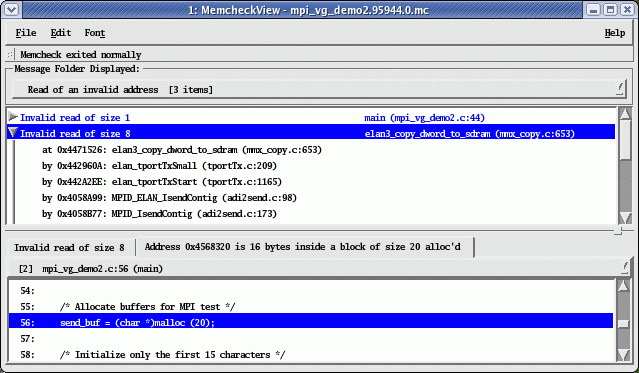Screen dimensions: 639x373
Task: Open the Message Folder dropdown
Action: click(x=620, y=88)
